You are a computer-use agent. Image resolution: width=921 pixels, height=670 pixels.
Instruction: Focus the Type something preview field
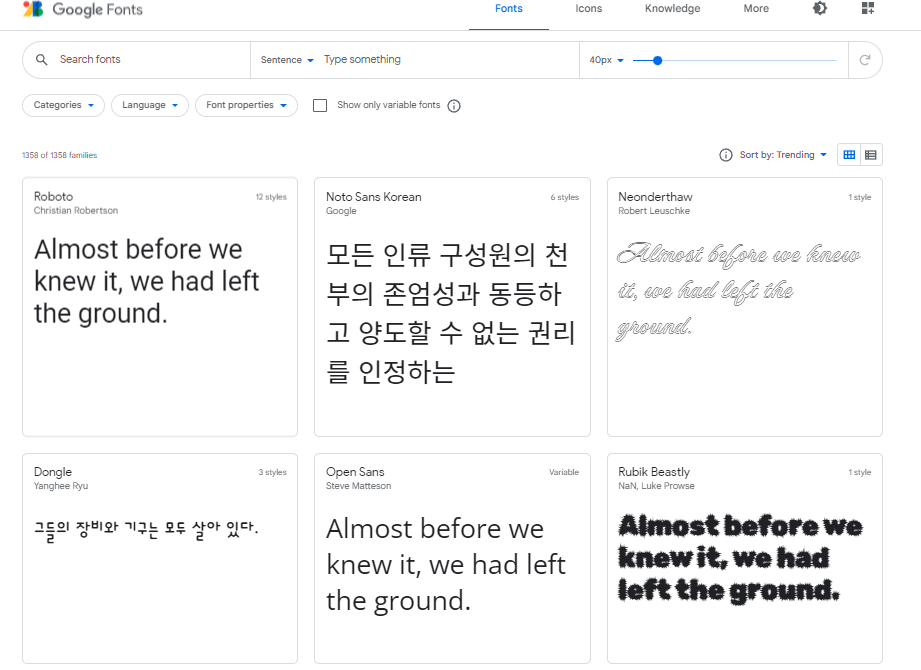(x=448, y=59)
